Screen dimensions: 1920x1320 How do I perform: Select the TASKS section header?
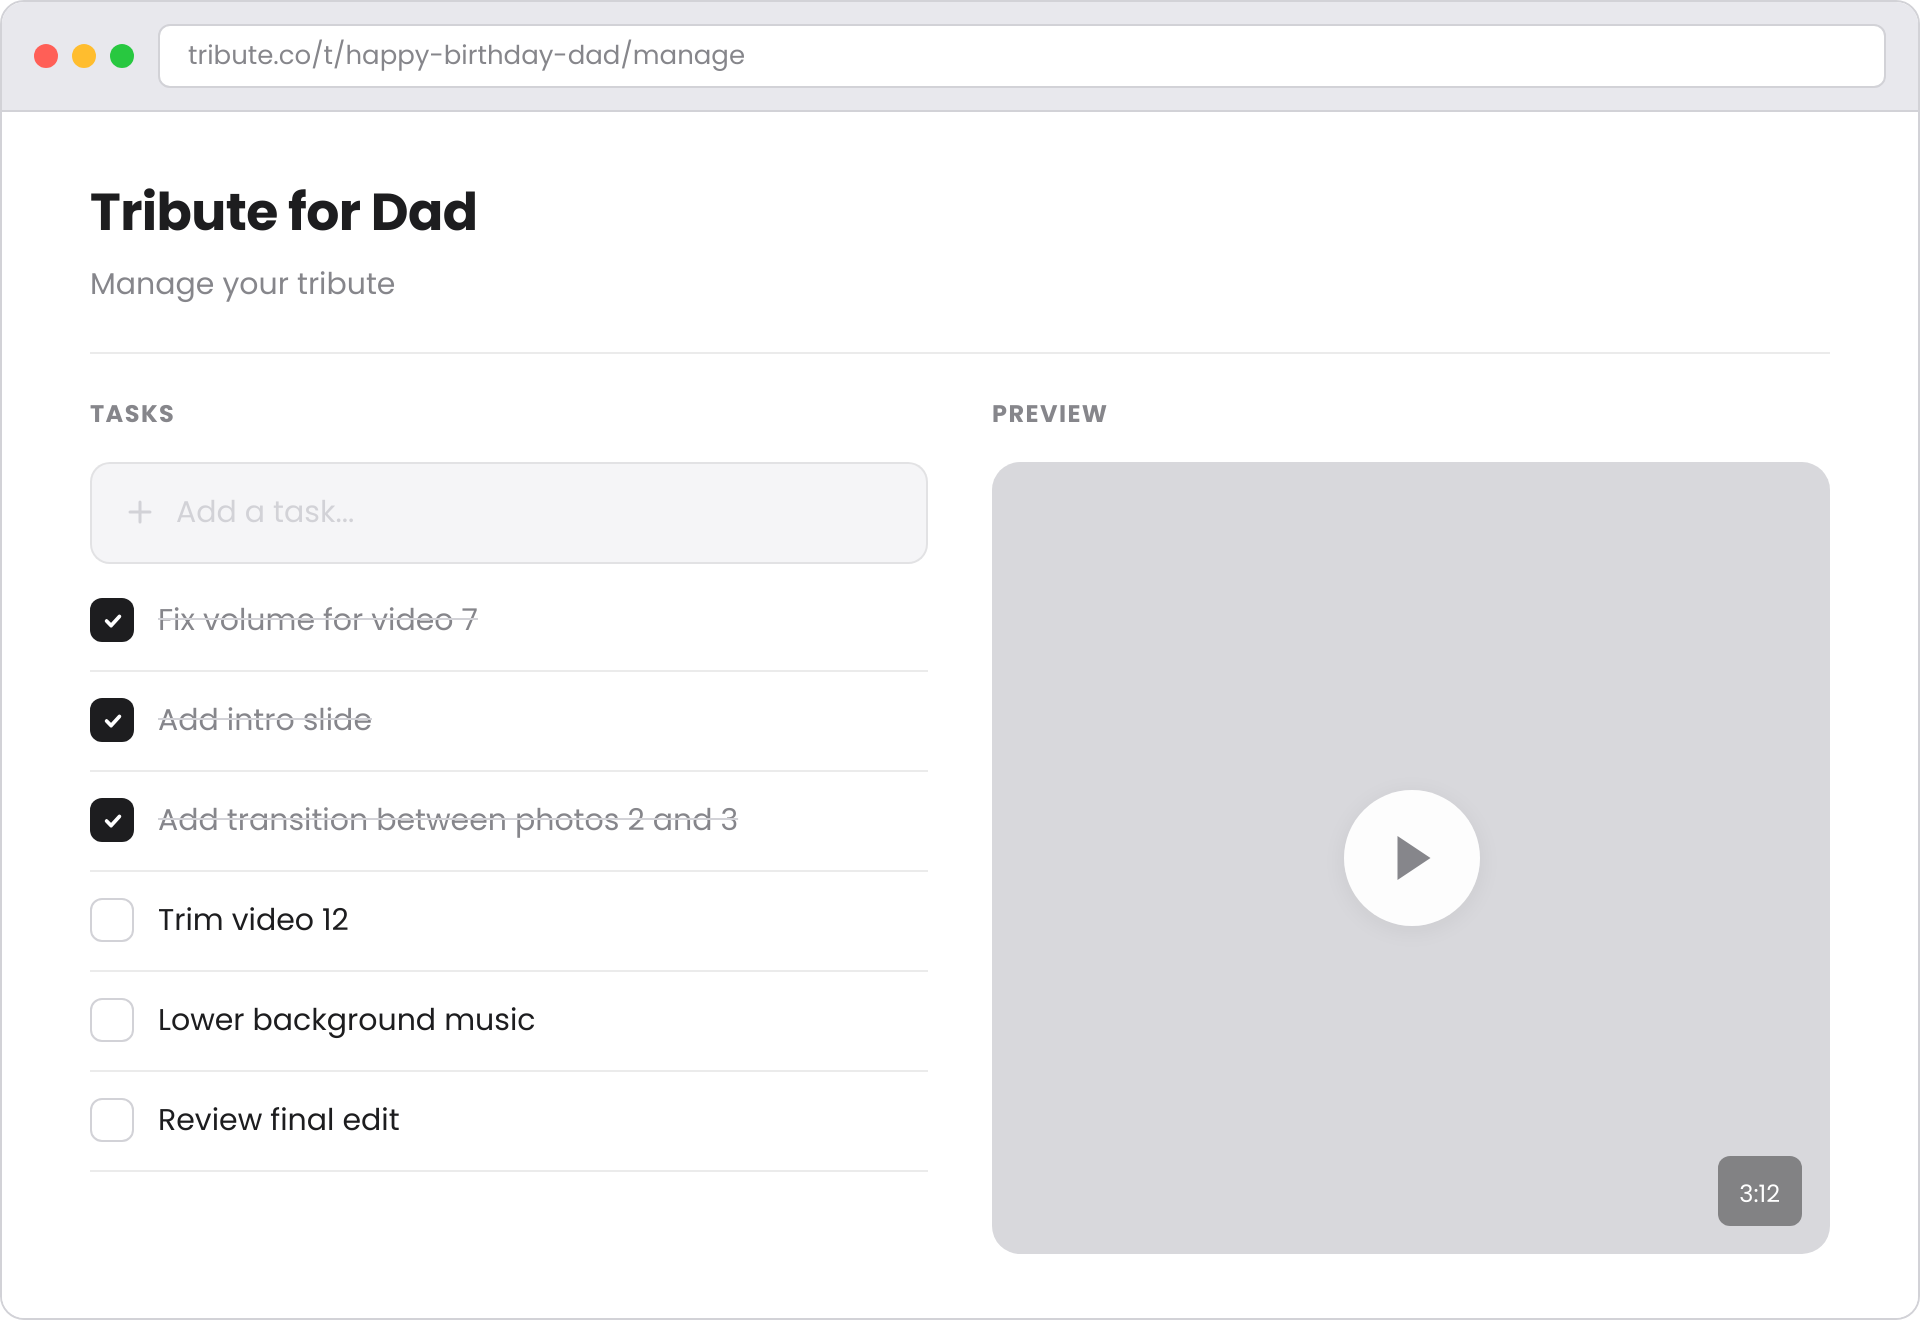tap(132, 413)
